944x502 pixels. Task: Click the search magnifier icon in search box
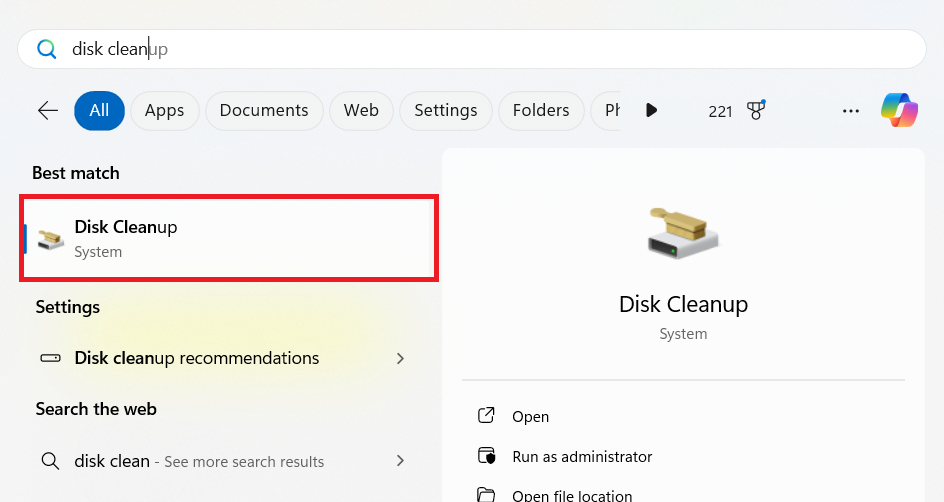pos(46,49)
